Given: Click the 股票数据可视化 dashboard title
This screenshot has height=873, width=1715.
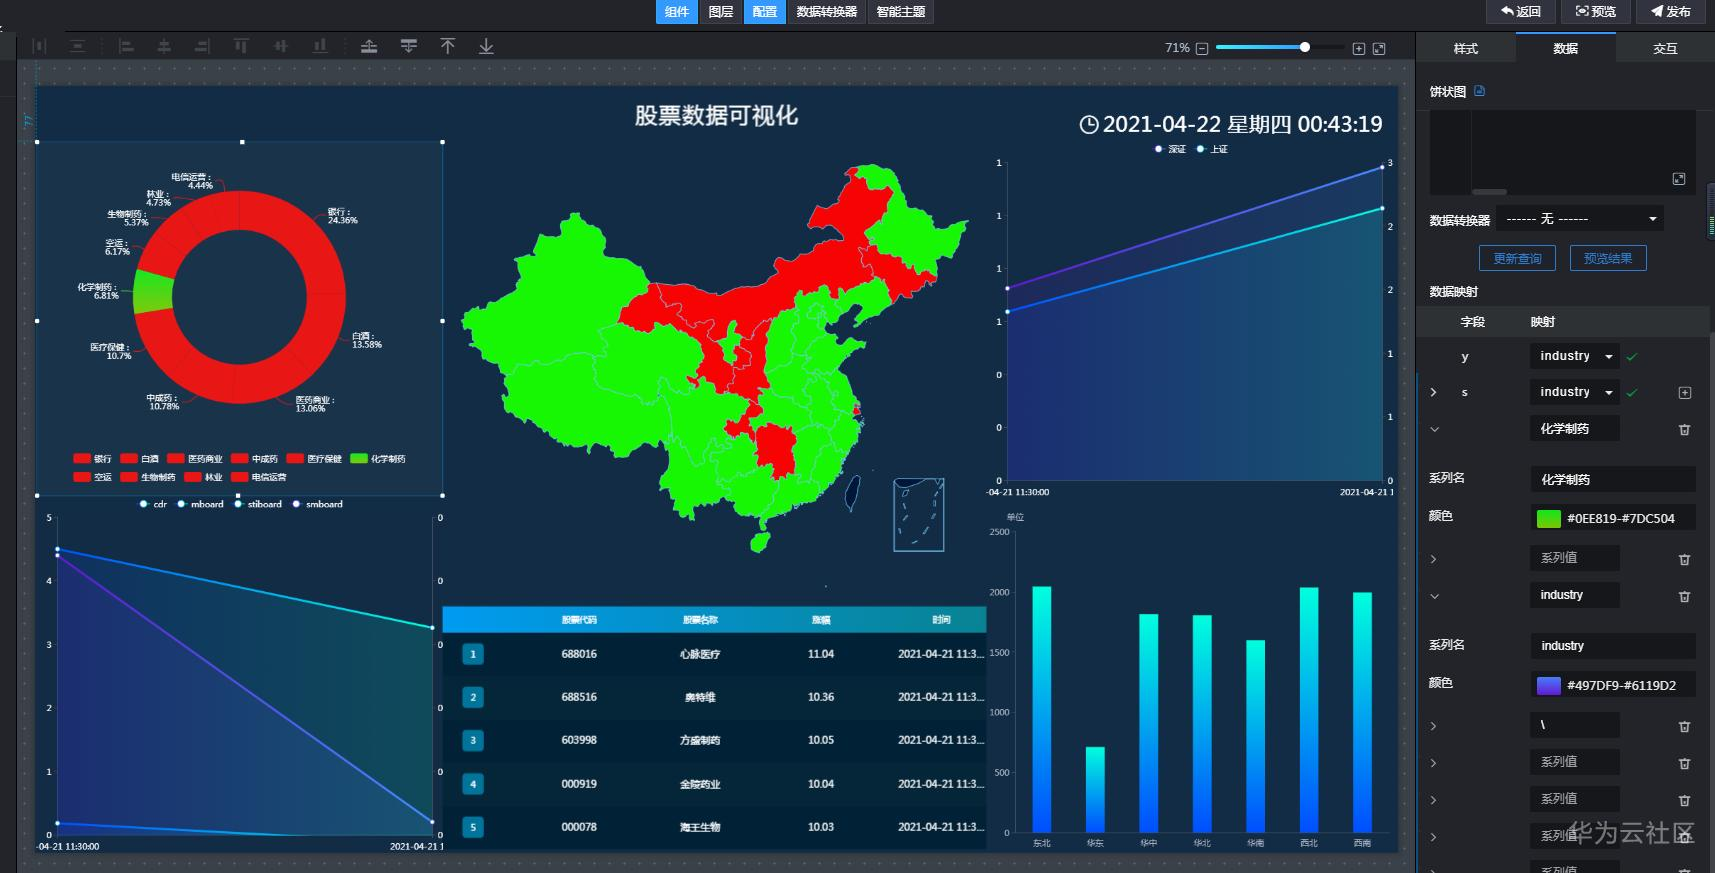Looking at the screenshot, I should coord(716,116).
